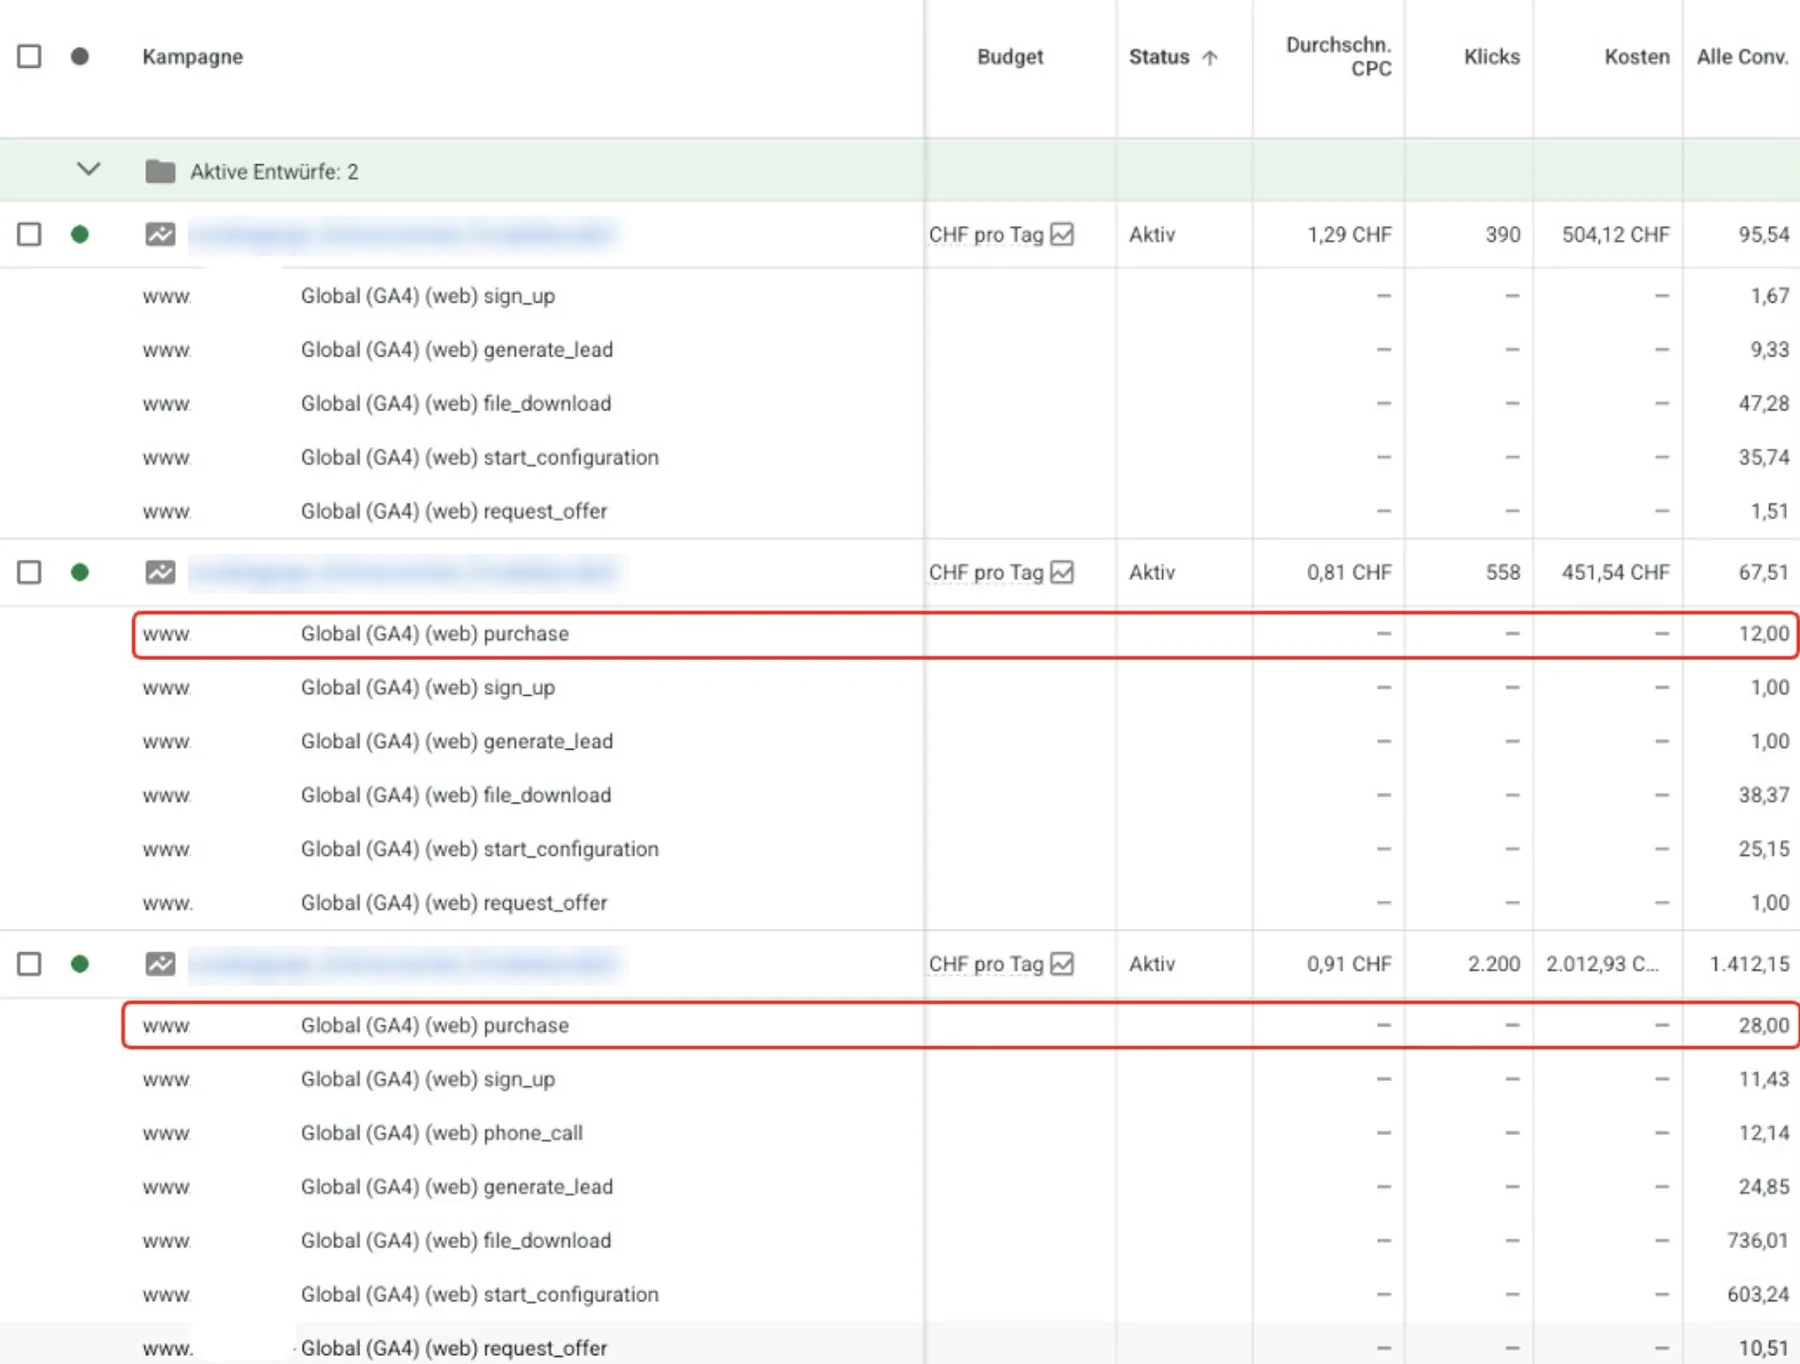Click the green status dot of the 390 clicks campaign
1800x1364 pixels.
click(x=80, y=234)
